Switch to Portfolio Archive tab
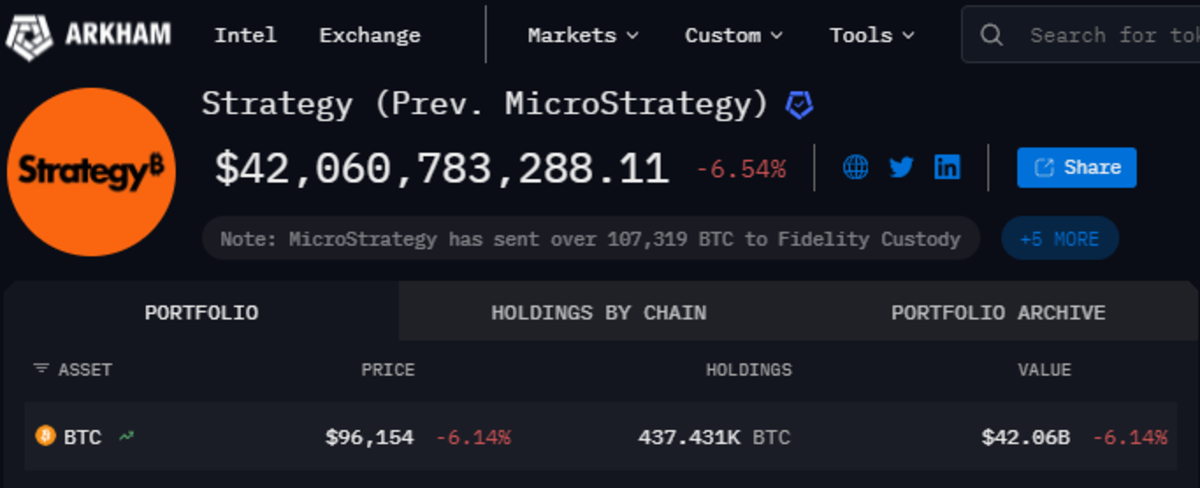Viewport: 1200px width, 488px height. (x=998, y=313)
